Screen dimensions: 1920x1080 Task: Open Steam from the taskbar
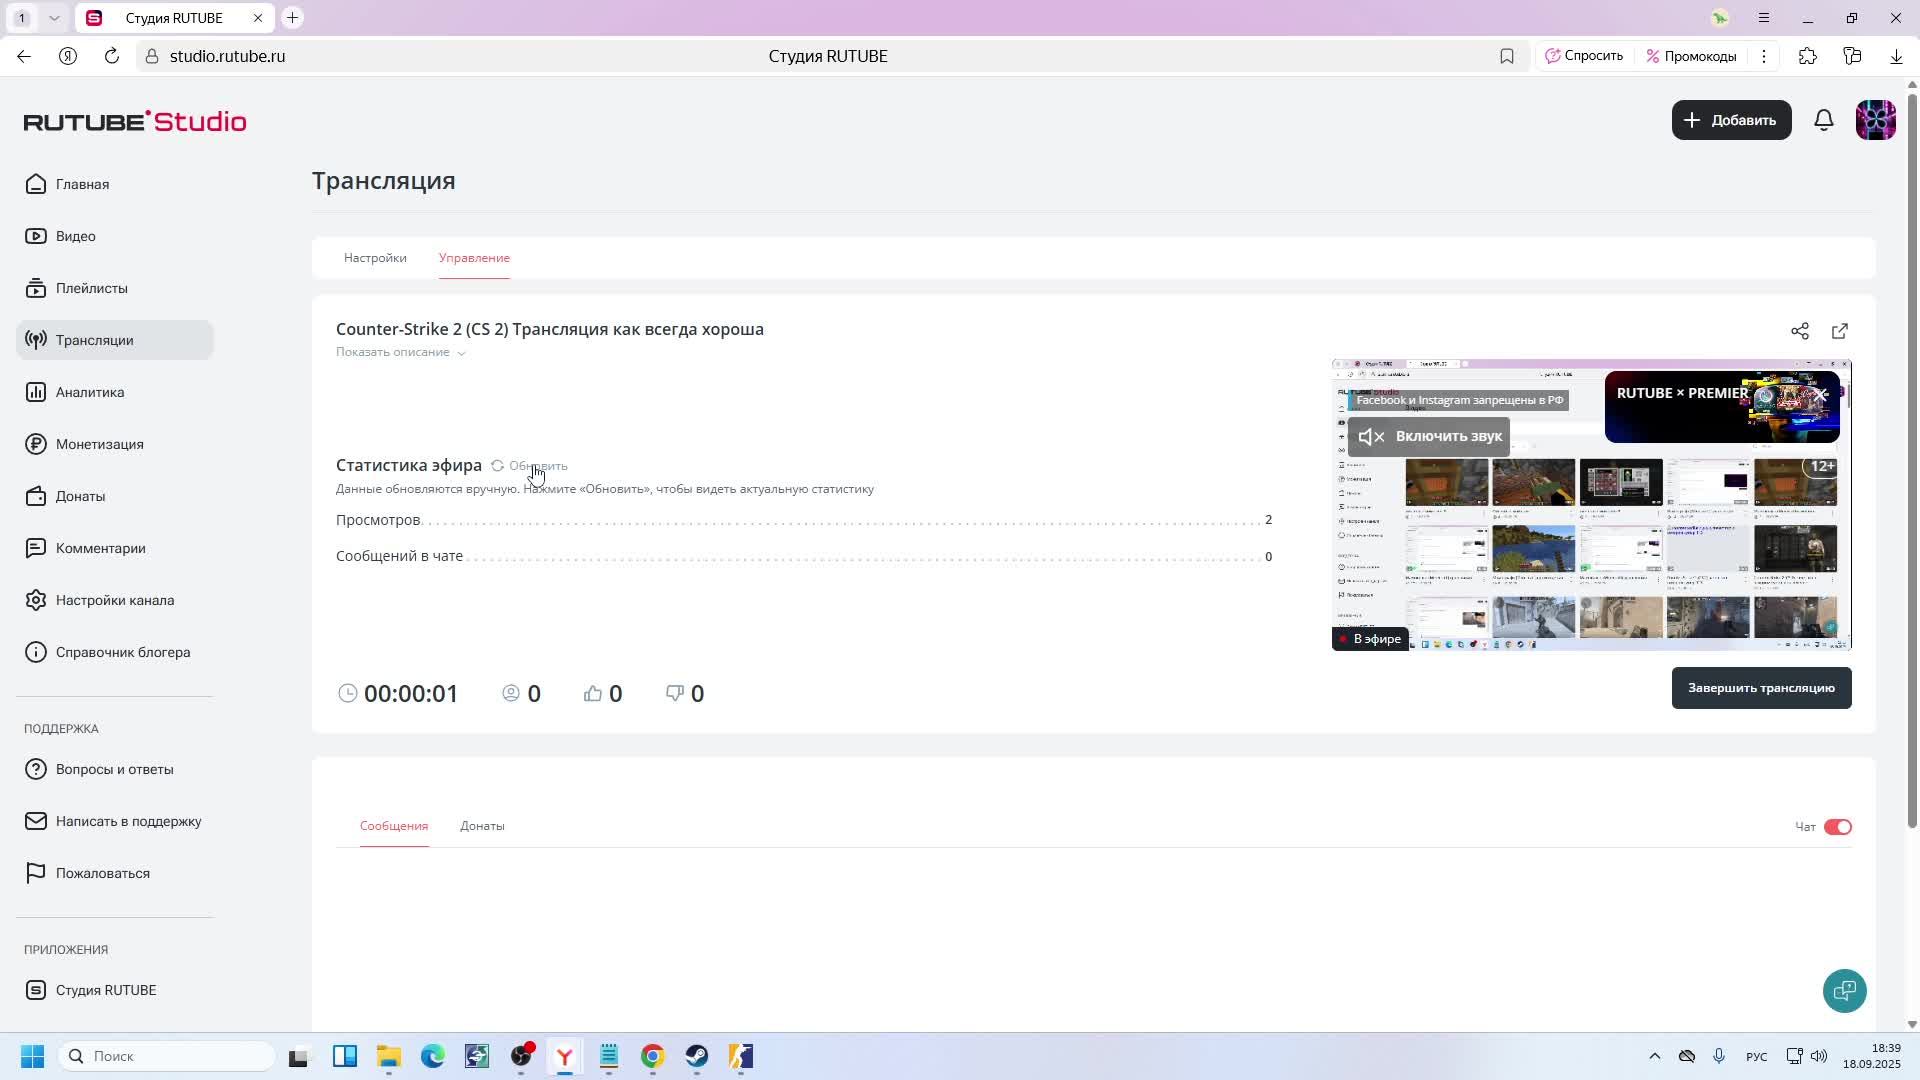tap(697, 1057)
